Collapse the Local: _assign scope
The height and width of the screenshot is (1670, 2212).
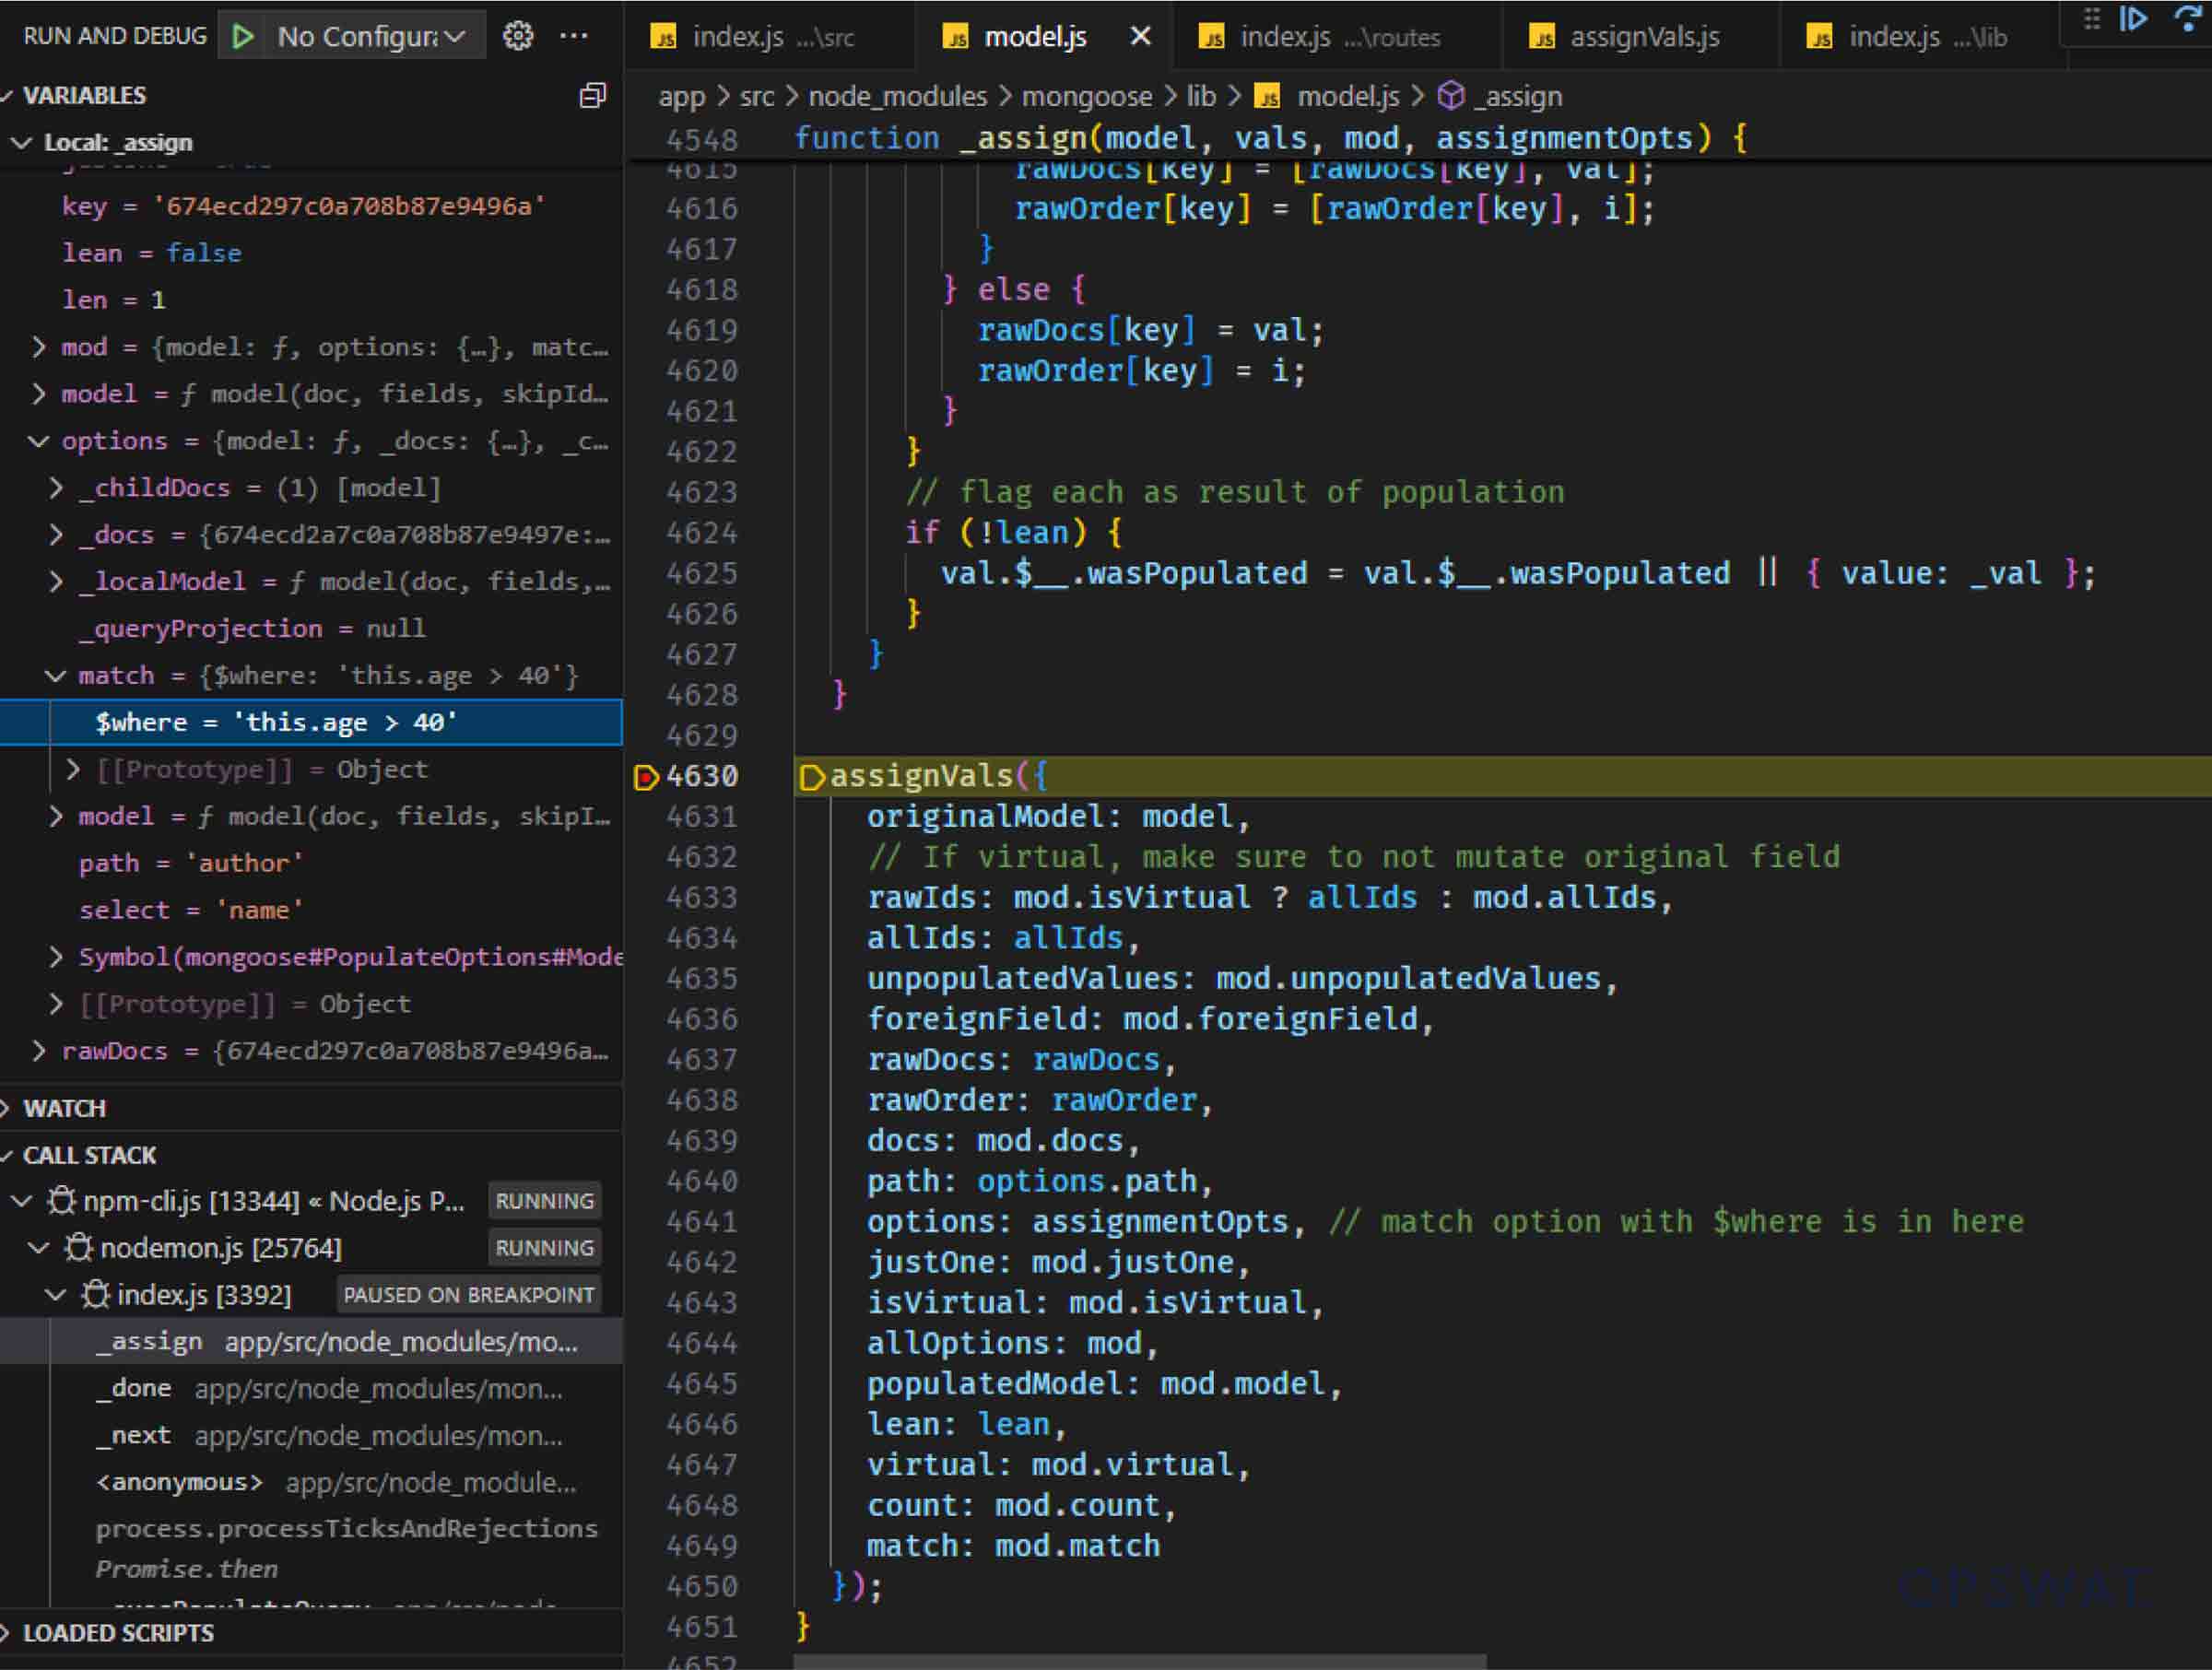coord(23,142)
